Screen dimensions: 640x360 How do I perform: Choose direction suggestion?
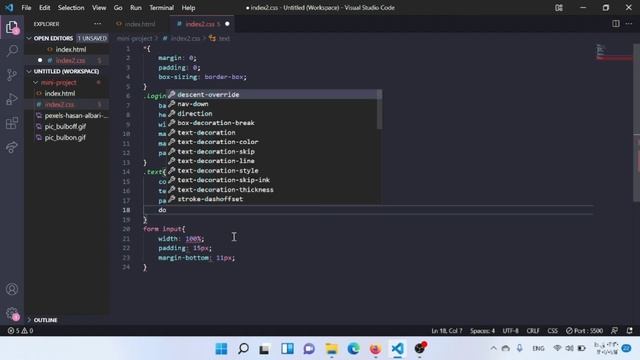pyautogui.click(x=271, y=113)
